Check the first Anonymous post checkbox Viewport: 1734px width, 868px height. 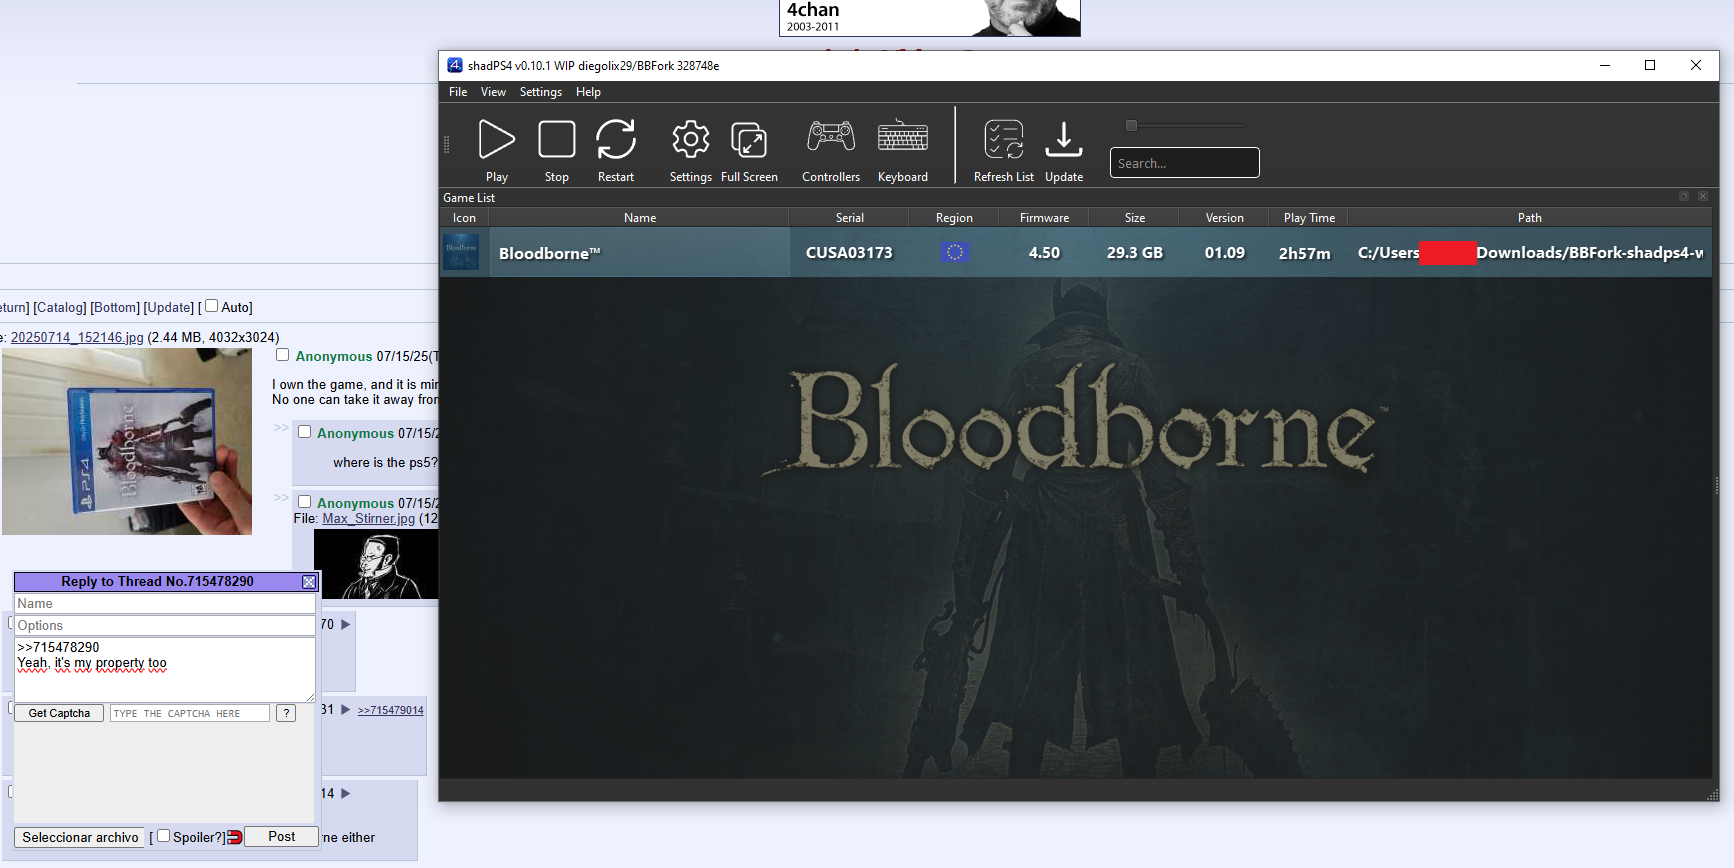pyautogui.click(x=283, y=355)
